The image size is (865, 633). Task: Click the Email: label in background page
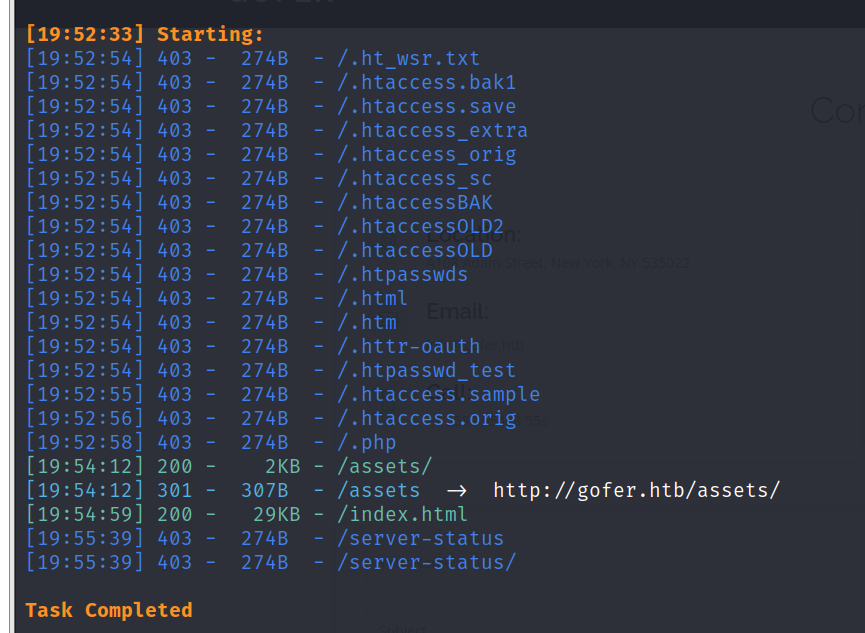(x=458, y=312)
